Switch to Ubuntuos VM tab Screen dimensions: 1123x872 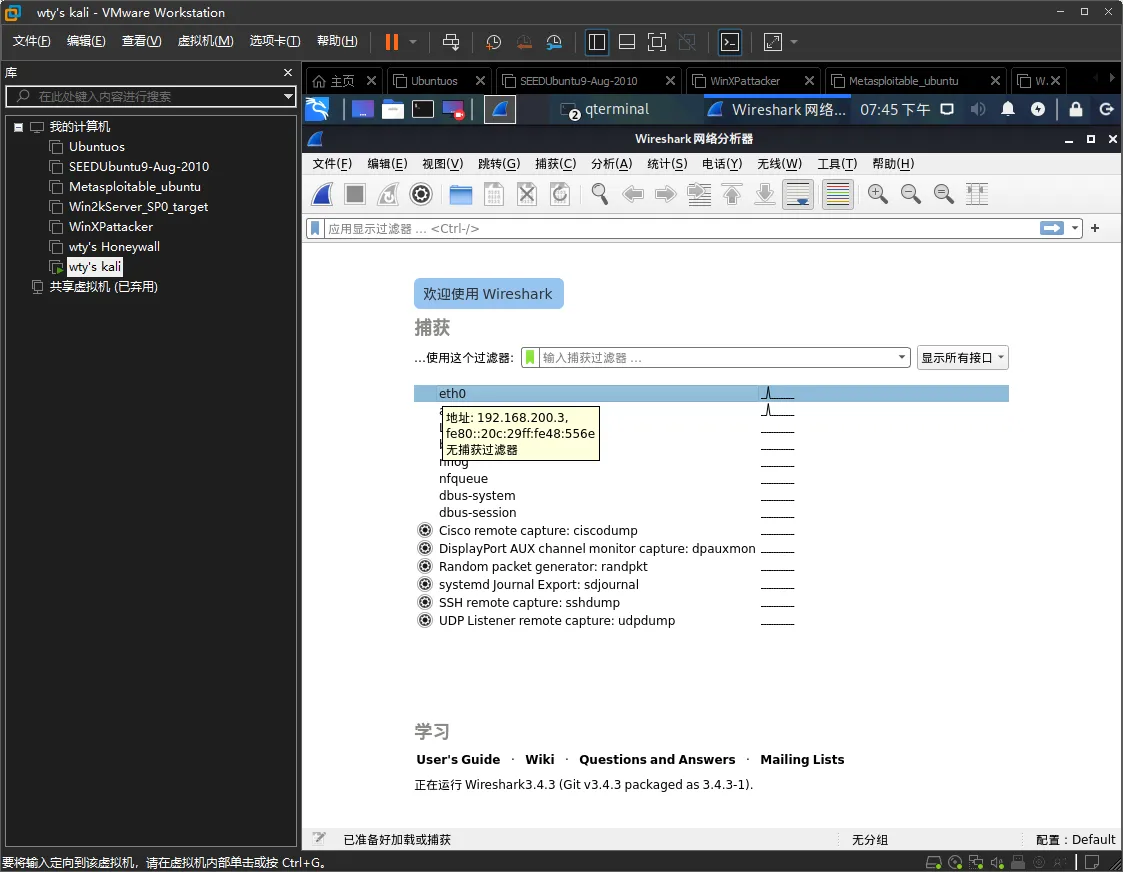pyautogui.click(x=433, y=81)
